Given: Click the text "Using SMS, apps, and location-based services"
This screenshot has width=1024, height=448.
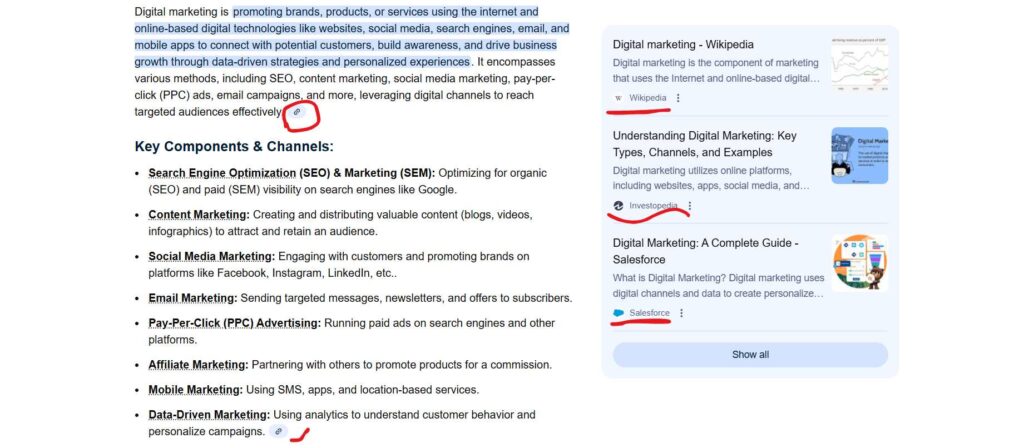Looking at the screenshot, I should (x=362, y=390).
